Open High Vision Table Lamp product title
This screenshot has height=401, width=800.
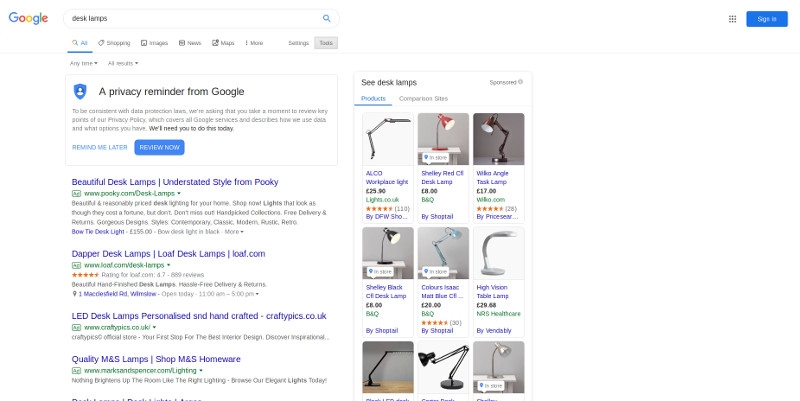492,292
